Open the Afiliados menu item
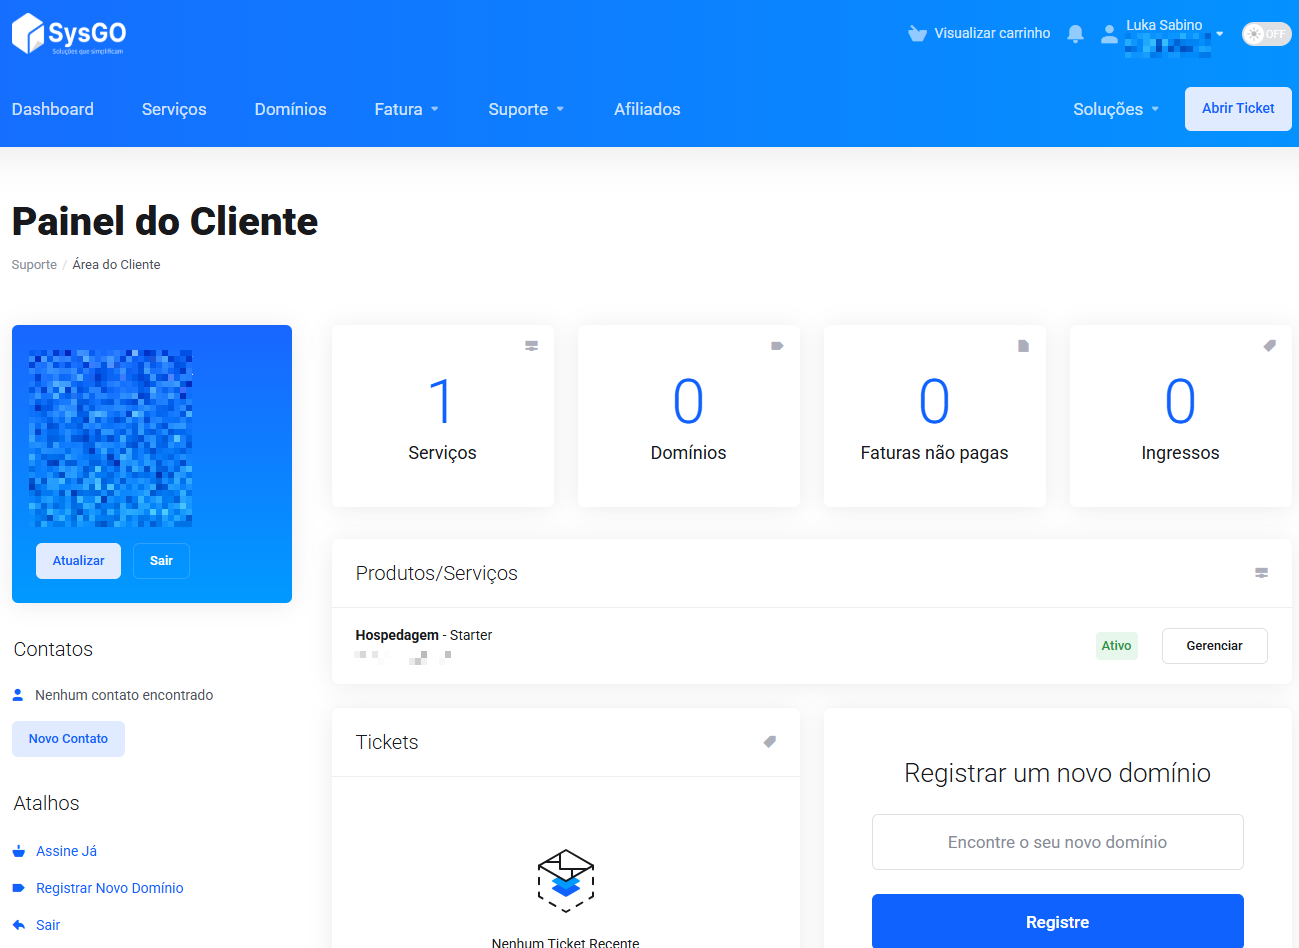 tap(647, 109)
